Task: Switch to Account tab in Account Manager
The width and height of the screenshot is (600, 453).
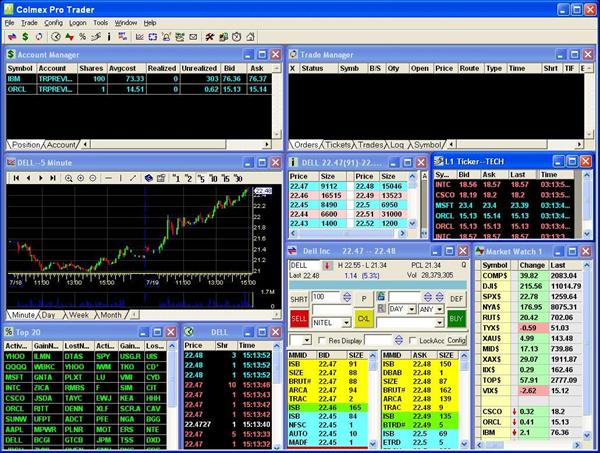Action: (x=61, y=145)
